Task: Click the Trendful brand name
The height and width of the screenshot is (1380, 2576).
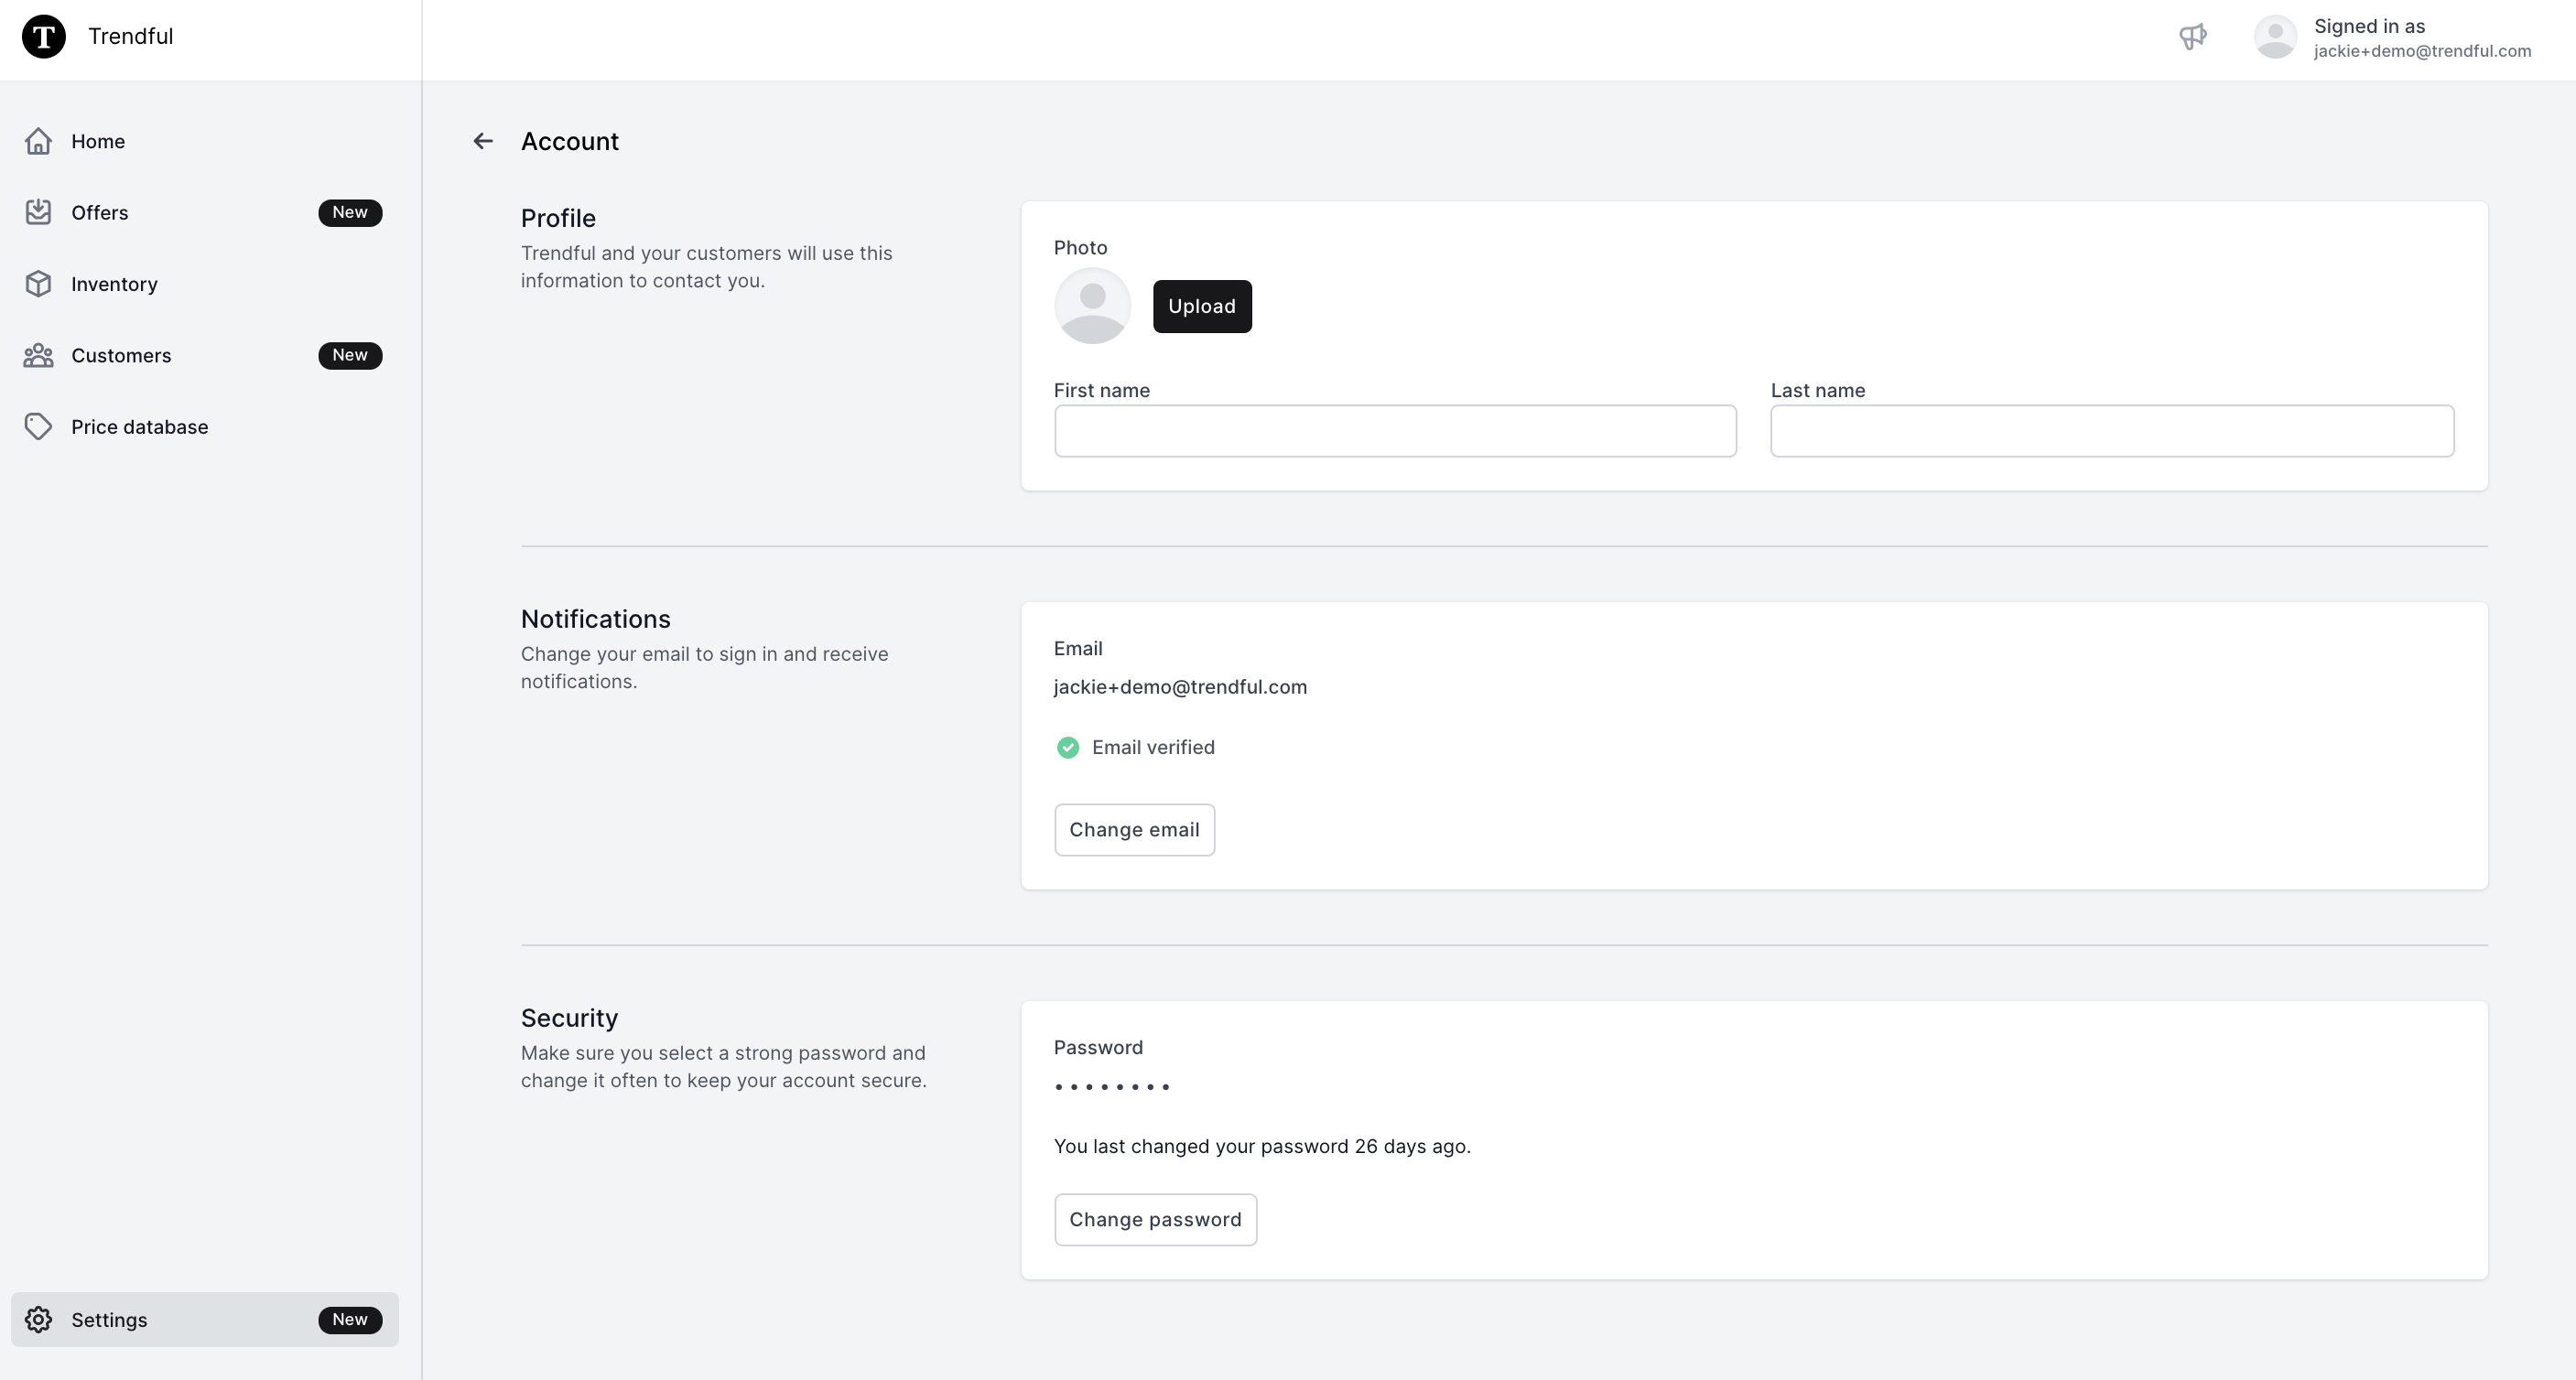Action: point(130,36)
